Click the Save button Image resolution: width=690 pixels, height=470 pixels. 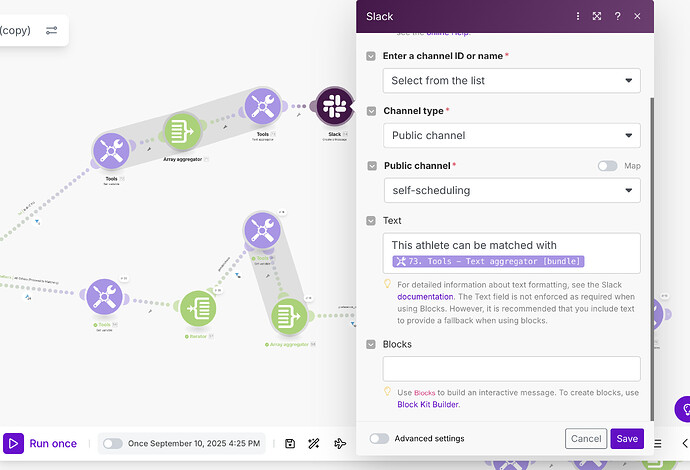click(627, 439)
